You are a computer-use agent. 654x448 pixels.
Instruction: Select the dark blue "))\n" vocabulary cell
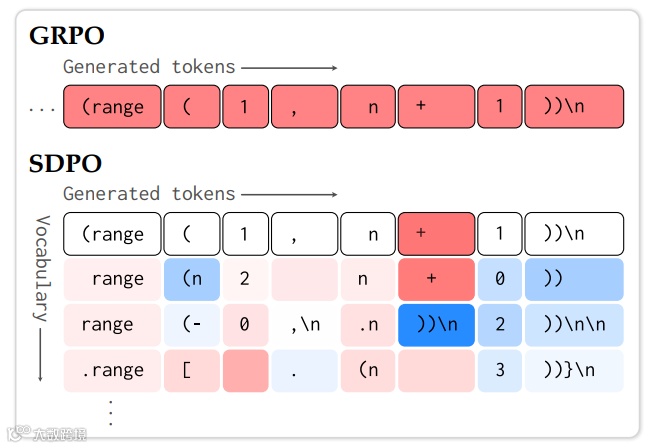click(x=436, y=325)
